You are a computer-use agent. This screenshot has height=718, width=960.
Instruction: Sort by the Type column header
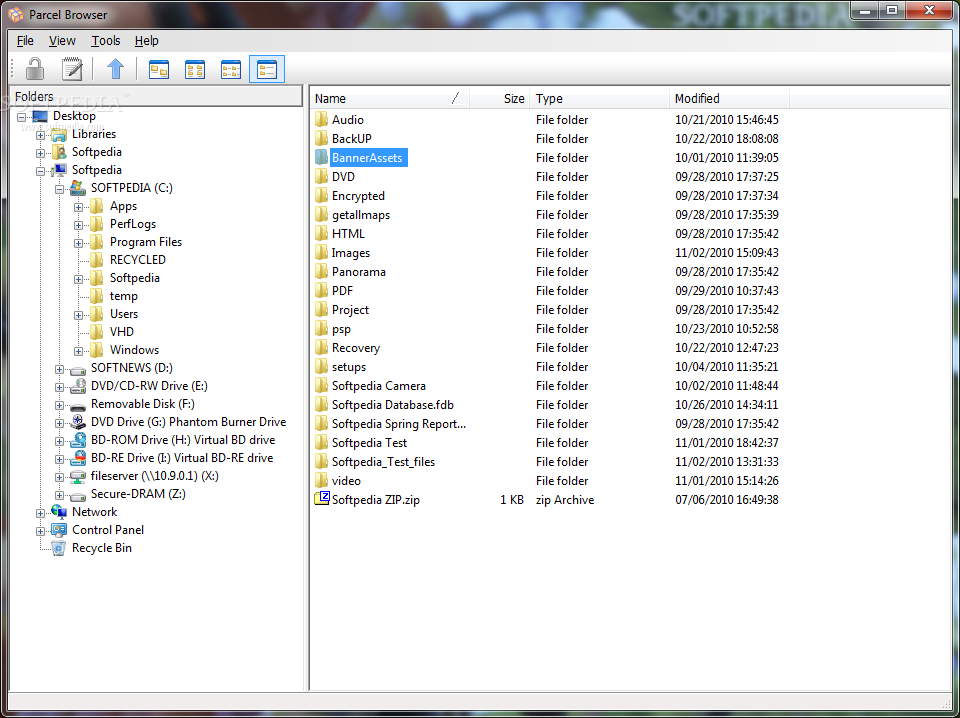coord(599,98)
